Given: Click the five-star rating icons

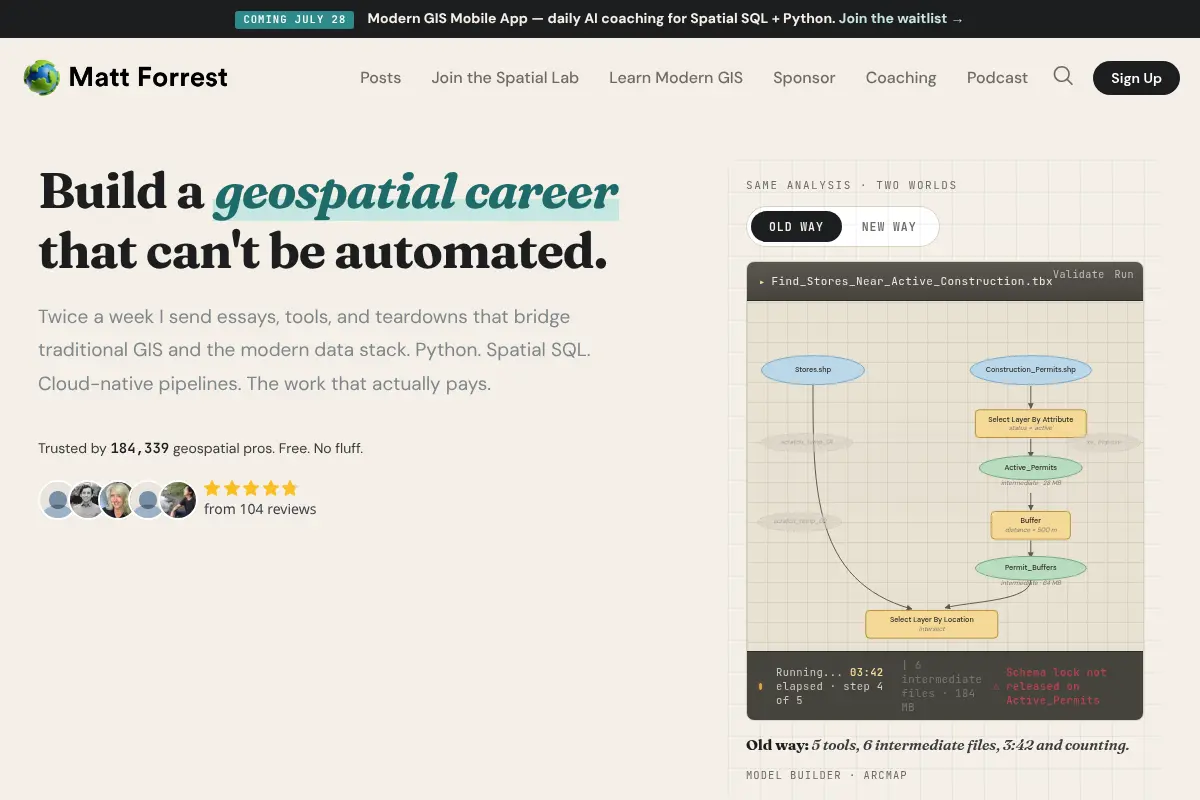Looking at the screenshot, I should point(251,488).
